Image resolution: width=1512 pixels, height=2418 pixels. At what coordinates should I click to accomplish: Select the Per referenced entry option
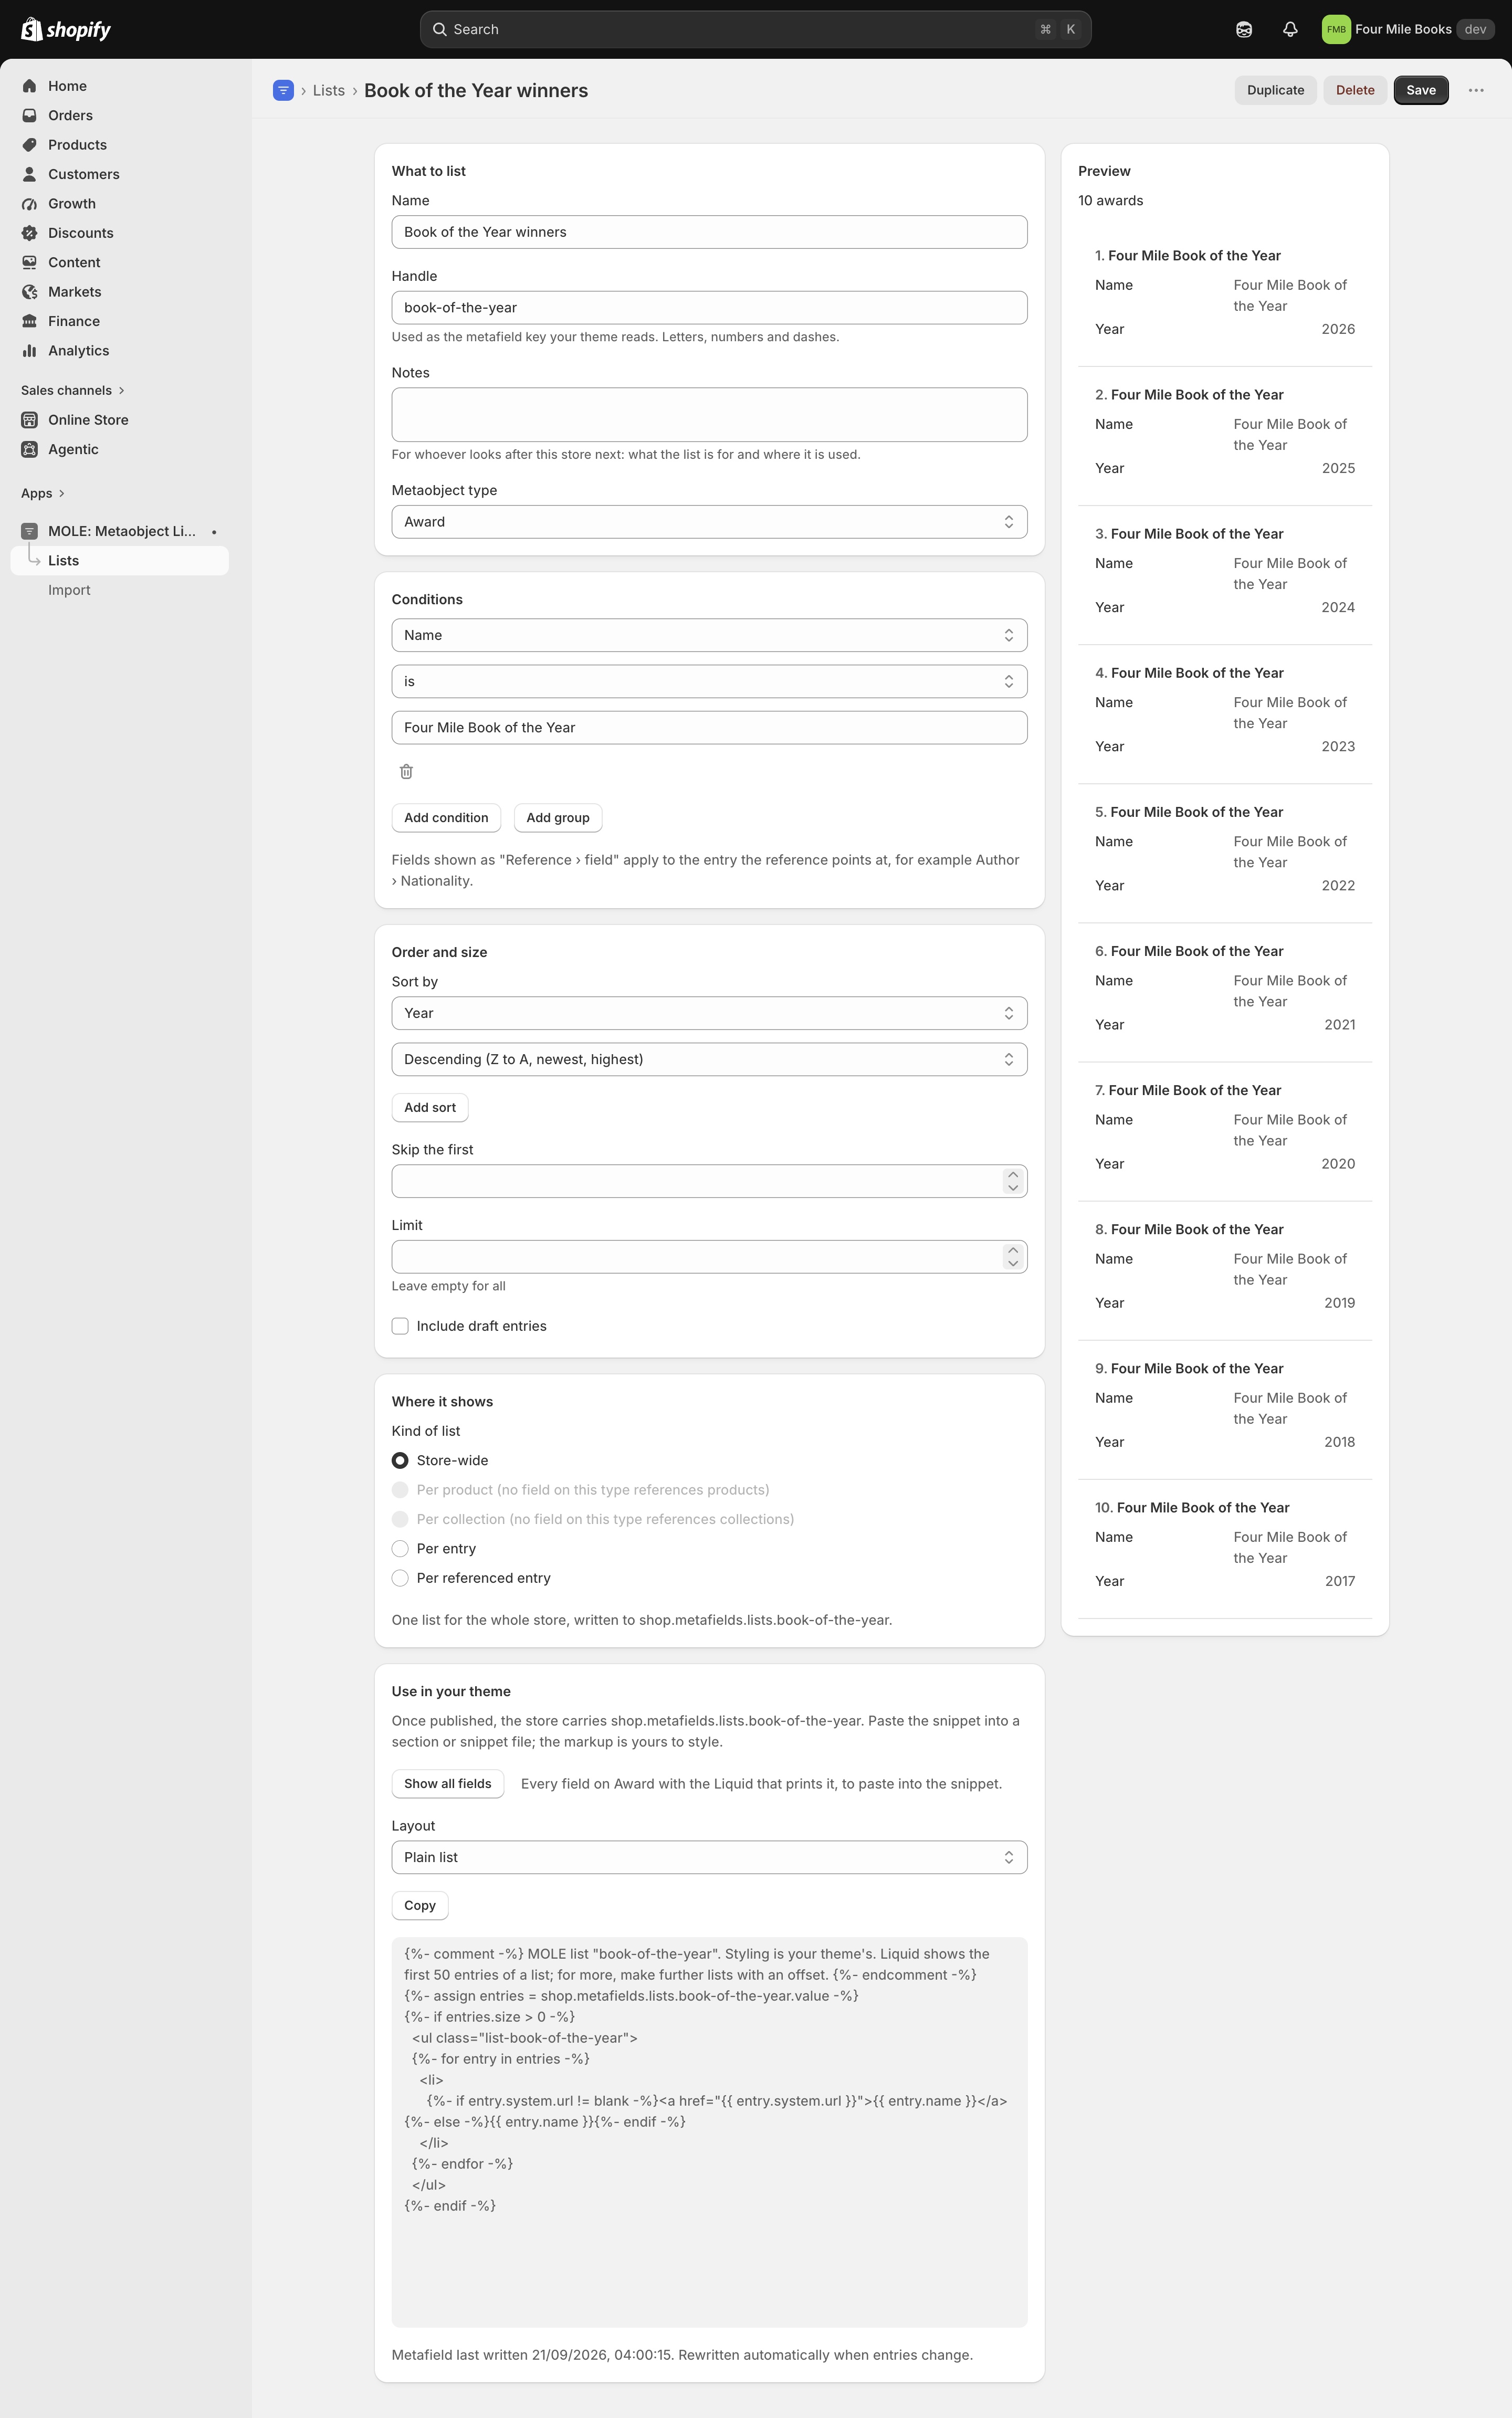(x=400, y=1578)
